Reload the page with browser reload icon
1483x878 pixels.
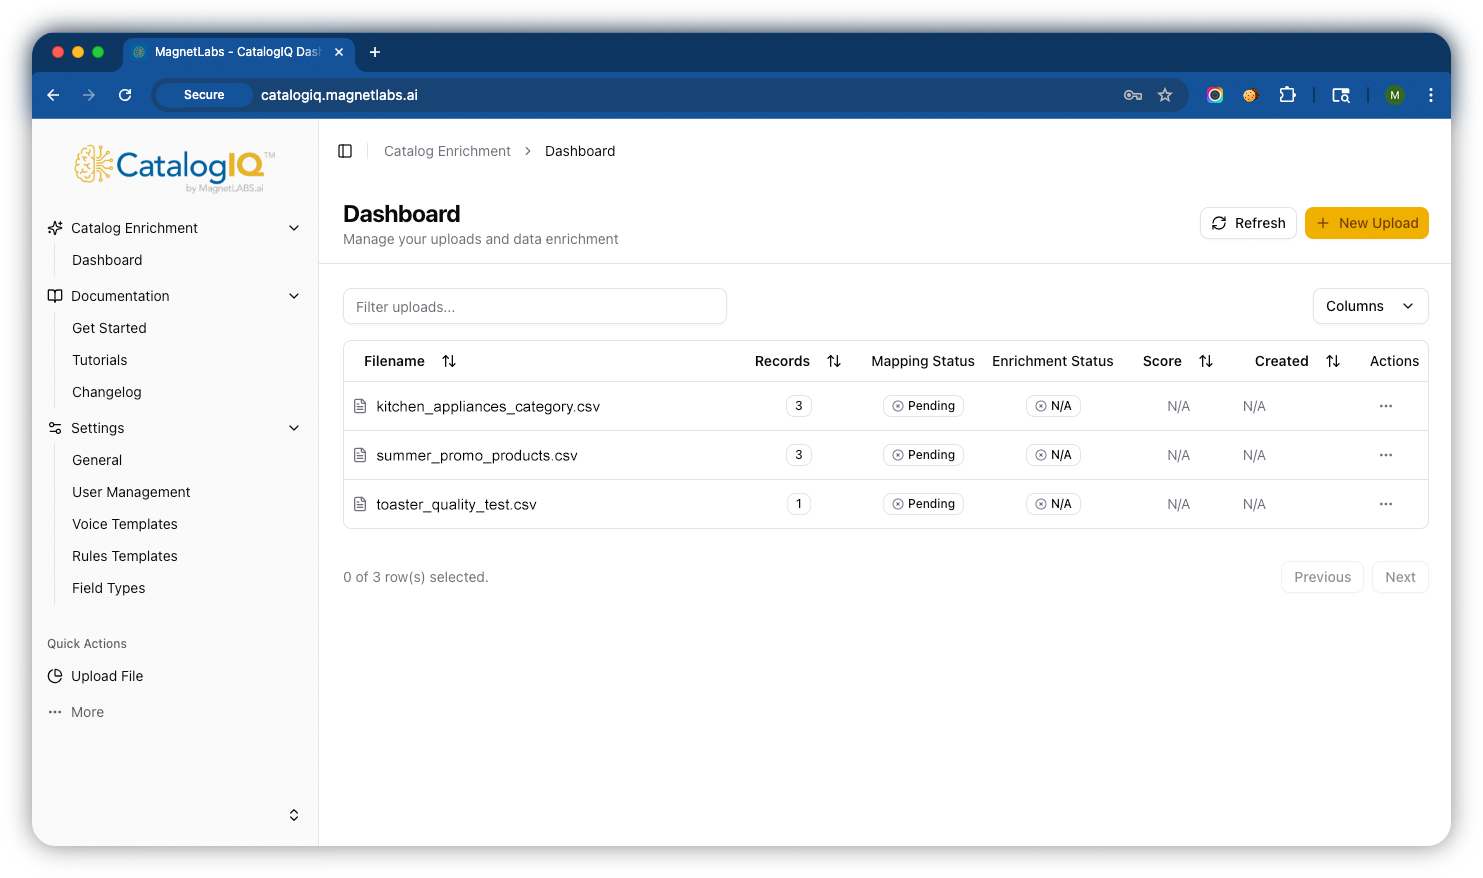125,95
